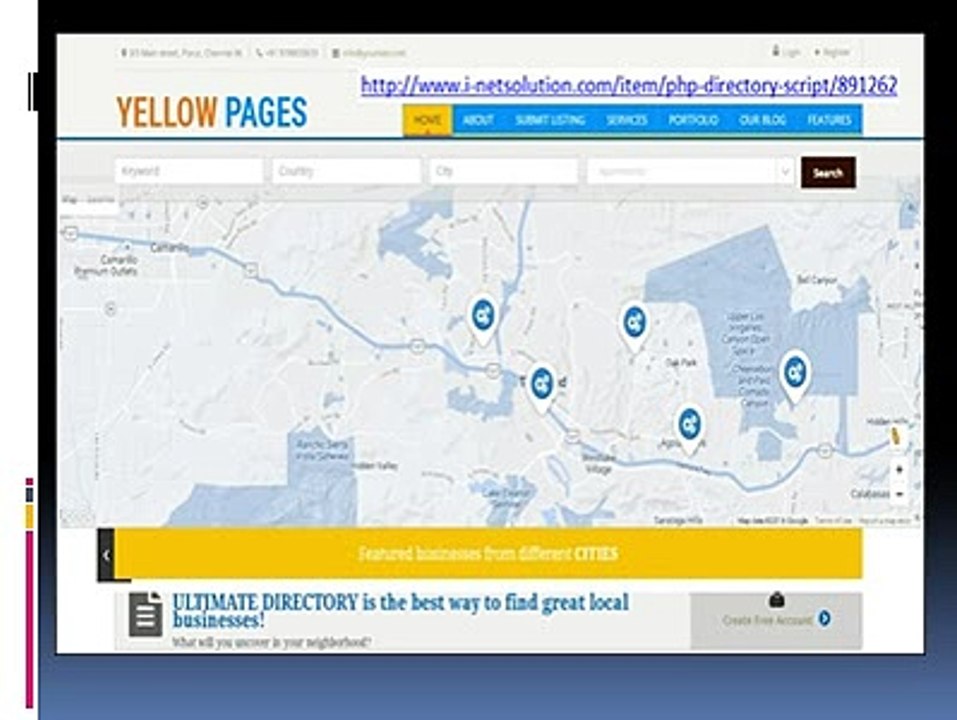Viewport: 957px width, 720px height.
Task: Click the City input field
Action: pos(504,171)
